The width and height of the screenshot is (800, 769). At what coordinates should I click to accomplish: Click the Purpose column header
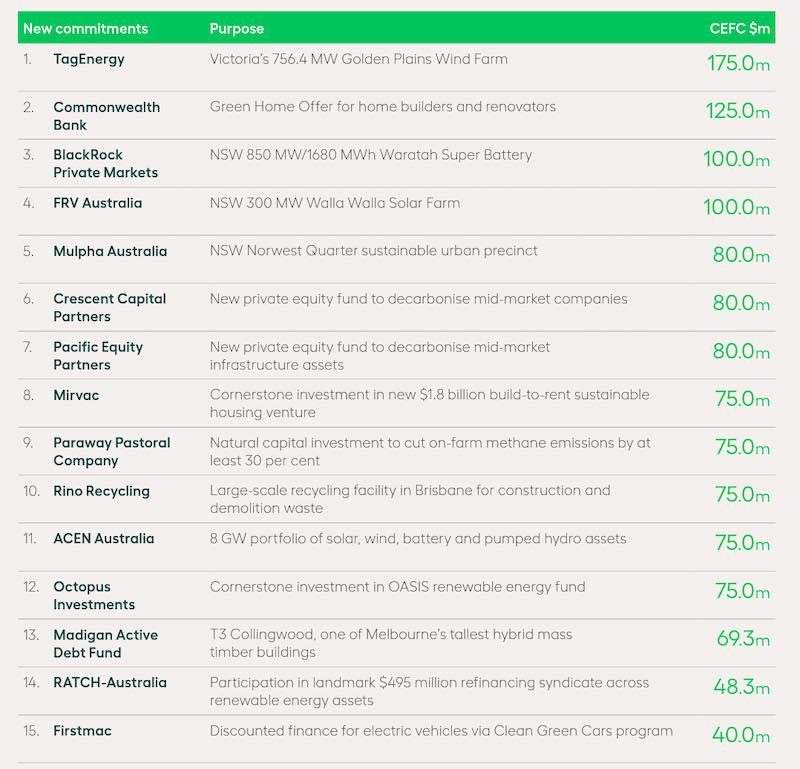237,29
